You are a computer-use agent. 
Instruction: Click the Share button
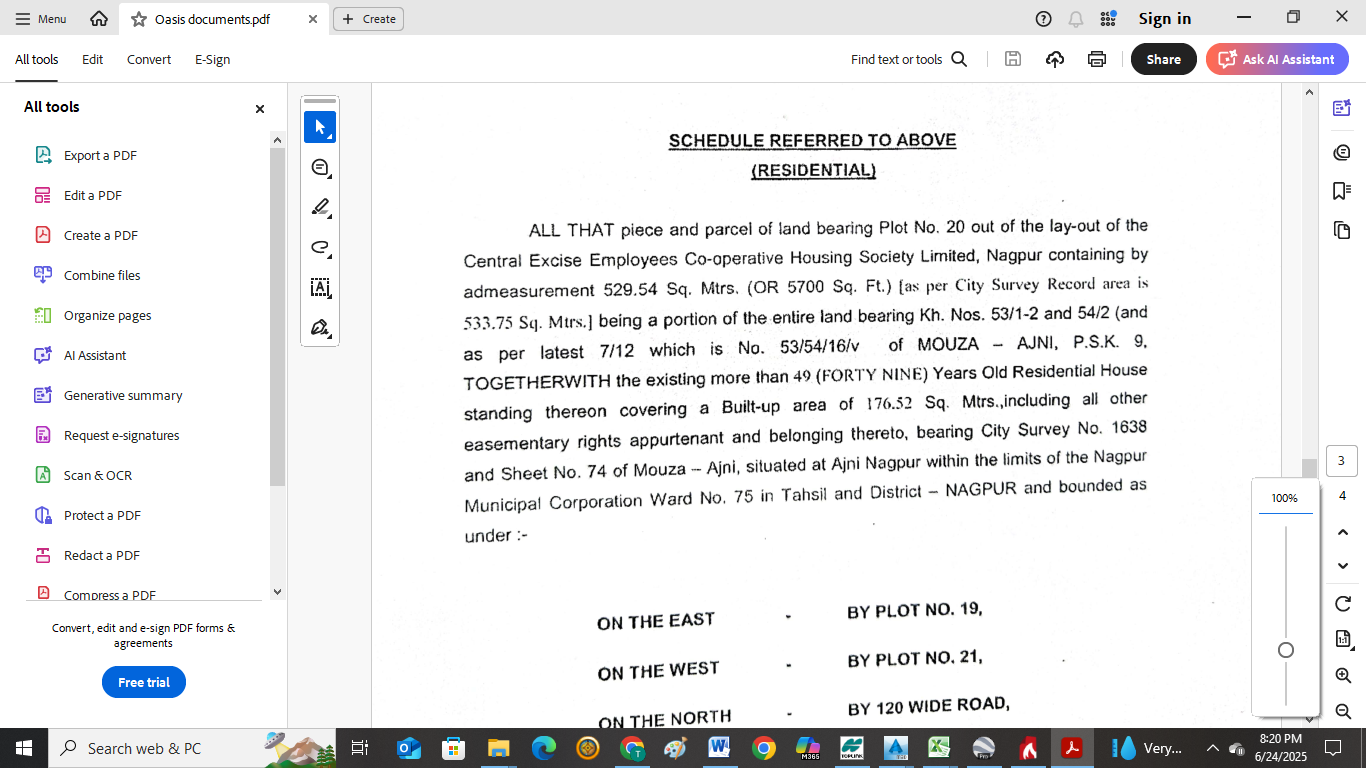1163,59
